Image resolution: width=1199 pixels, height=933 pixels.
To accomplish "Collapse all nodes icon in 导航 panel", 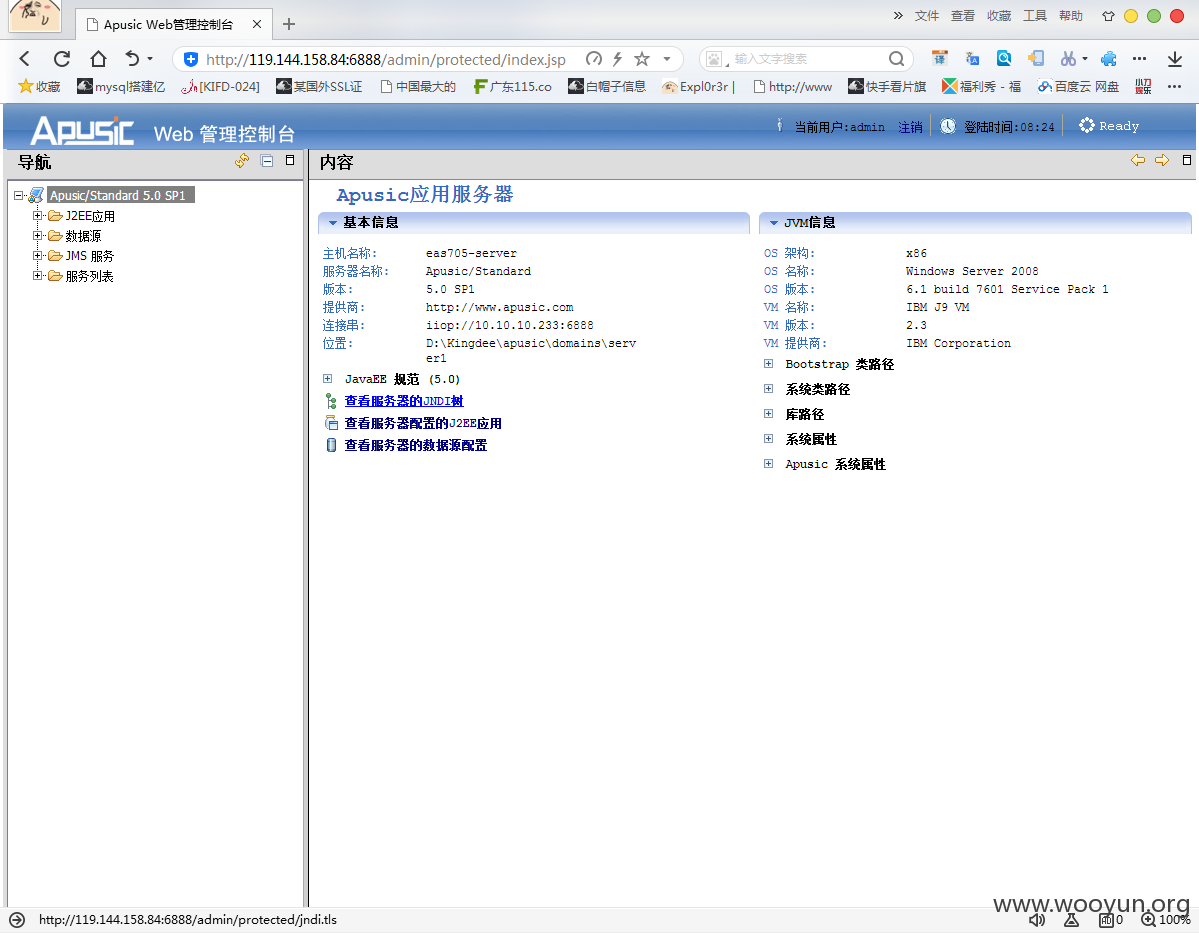I will [267, 161].
